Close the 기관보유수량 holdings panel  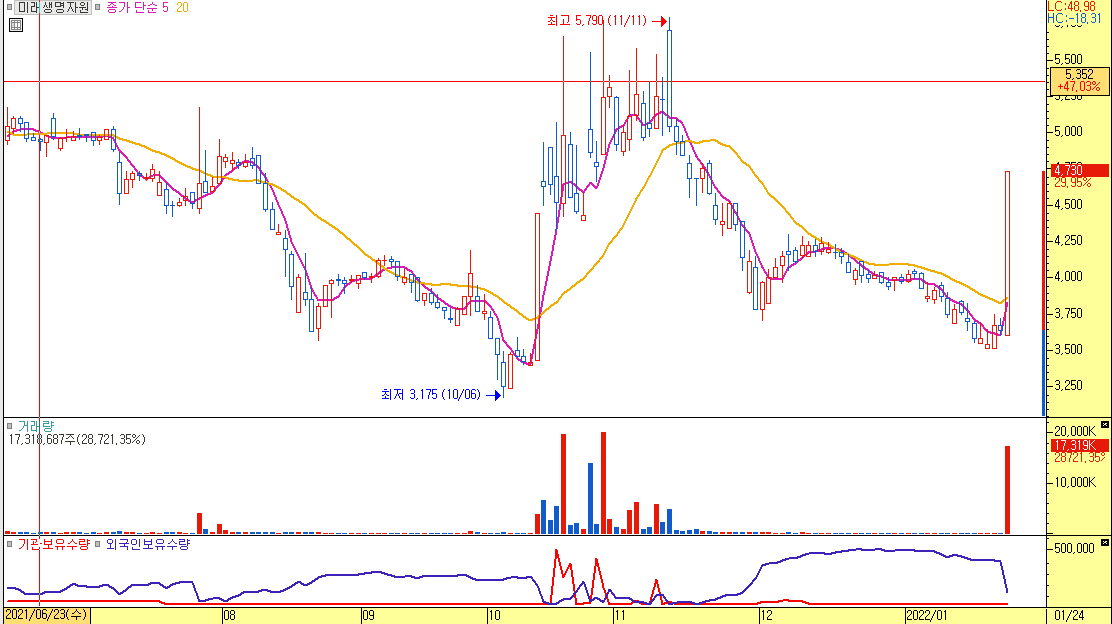click(1104, 542)
